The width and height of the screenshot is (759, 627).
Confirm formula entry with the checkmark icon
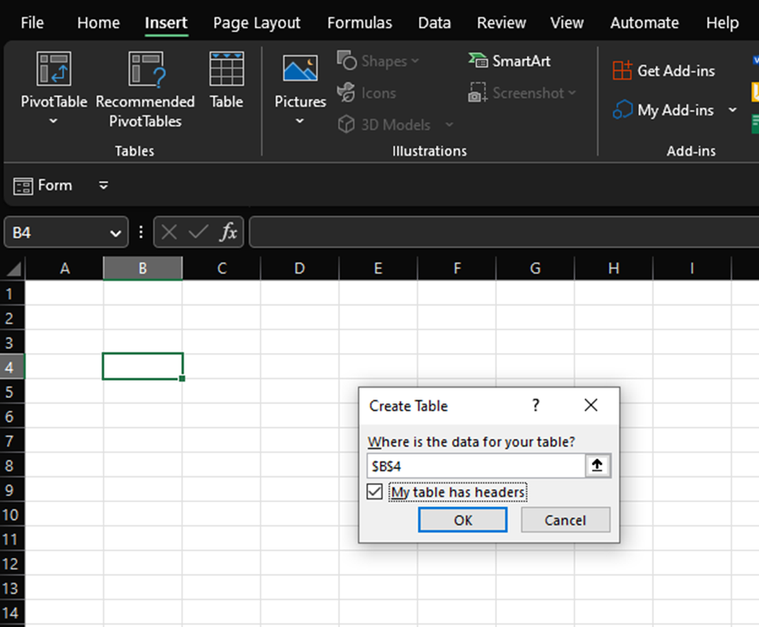tap(198, 232)
